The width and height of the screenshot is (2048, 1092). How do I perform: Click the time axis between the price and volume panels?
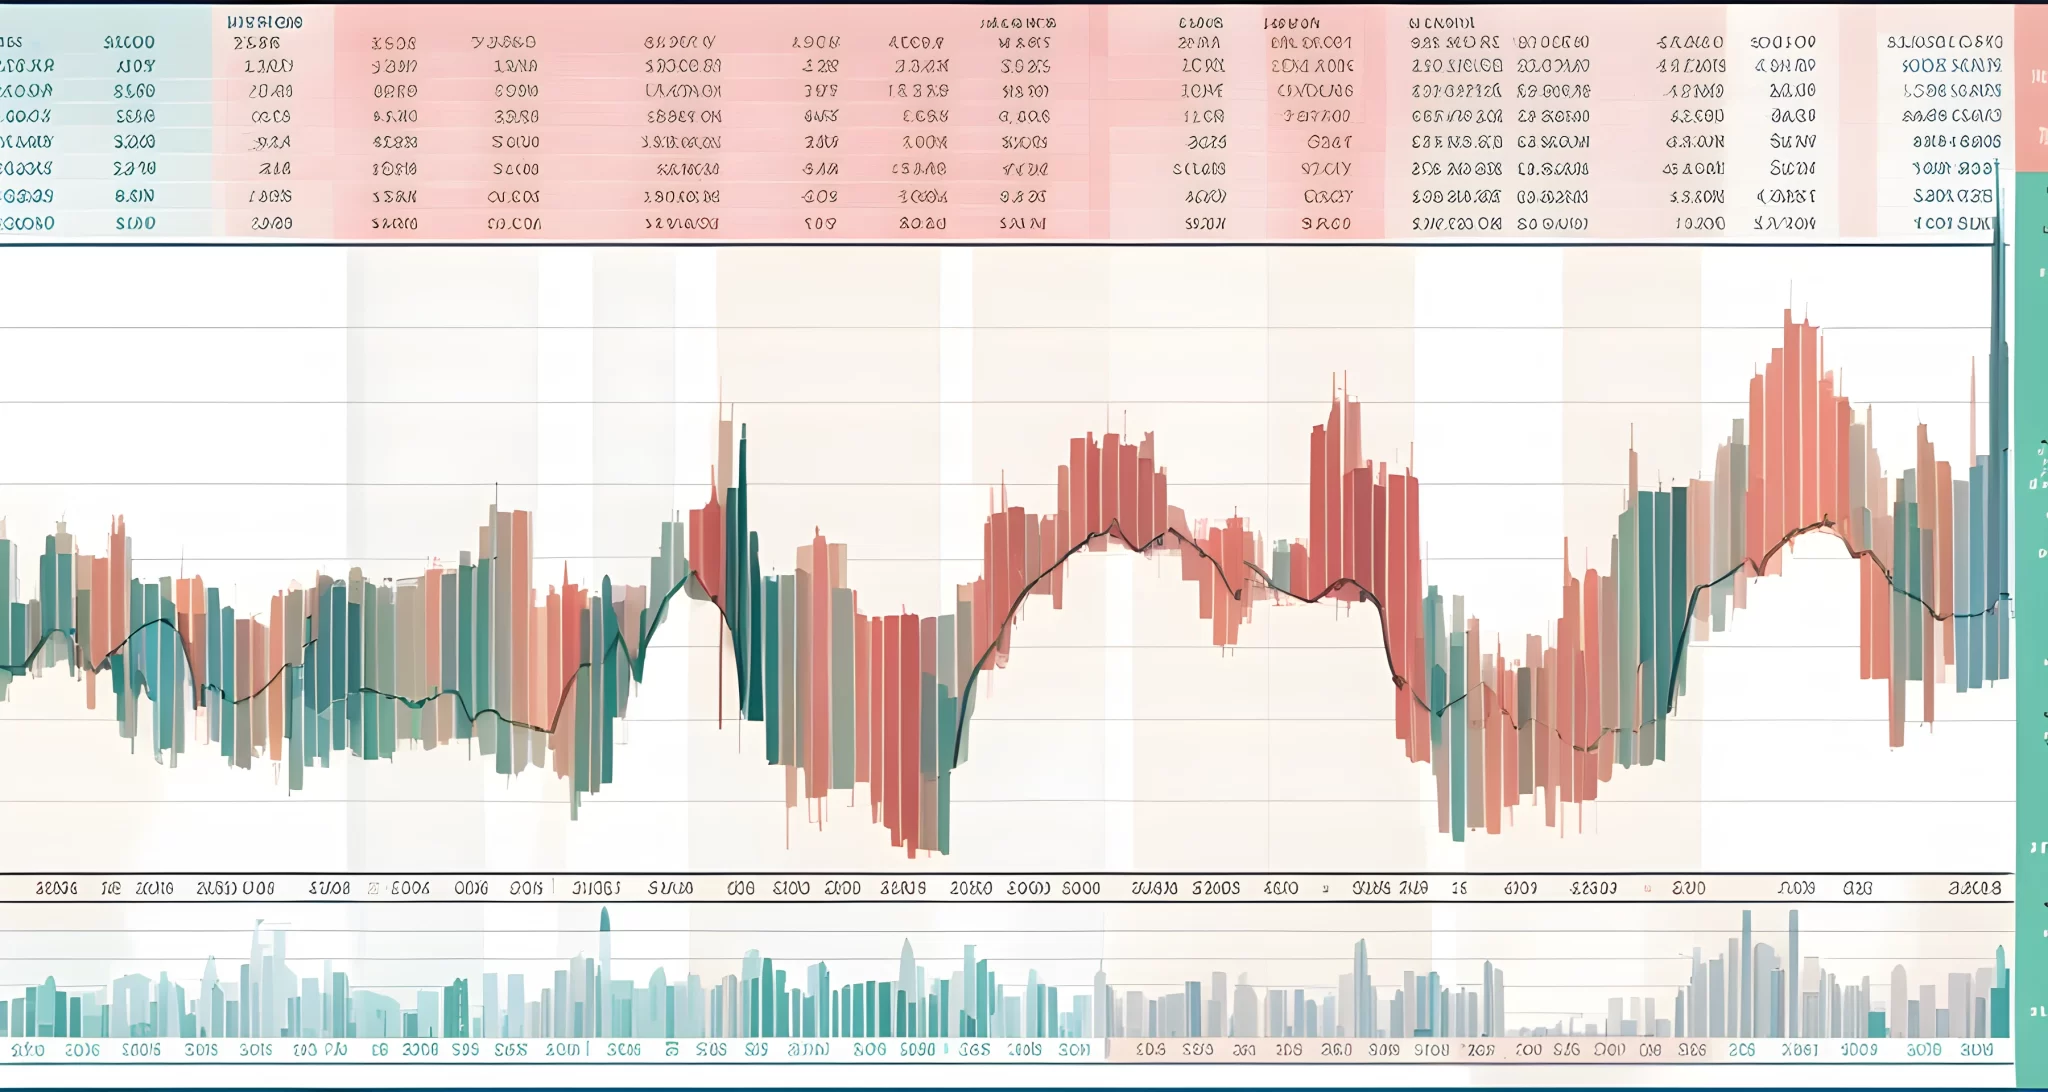point(1006,888)
